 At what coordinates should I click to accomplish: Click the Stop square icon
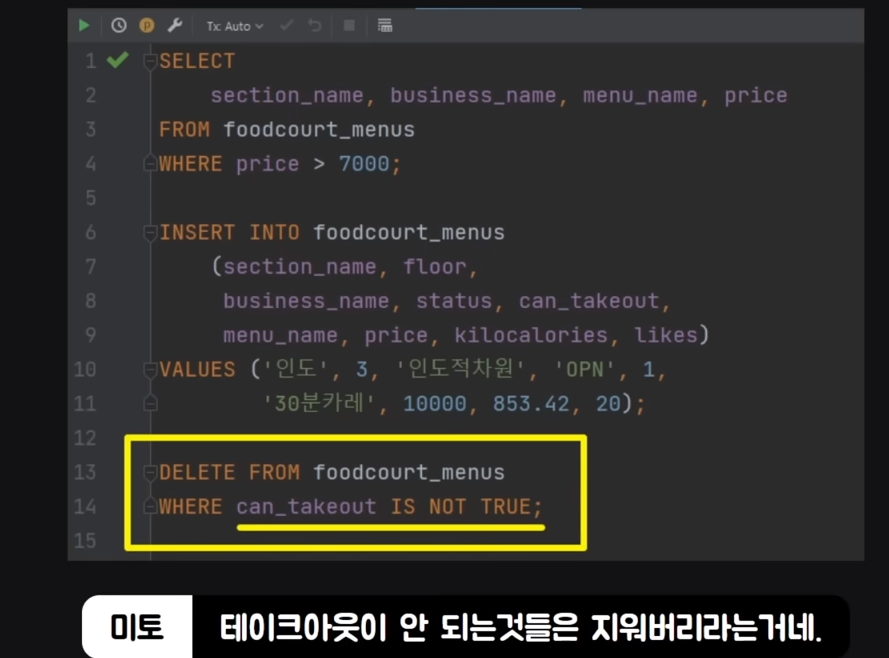coord(349,26)
